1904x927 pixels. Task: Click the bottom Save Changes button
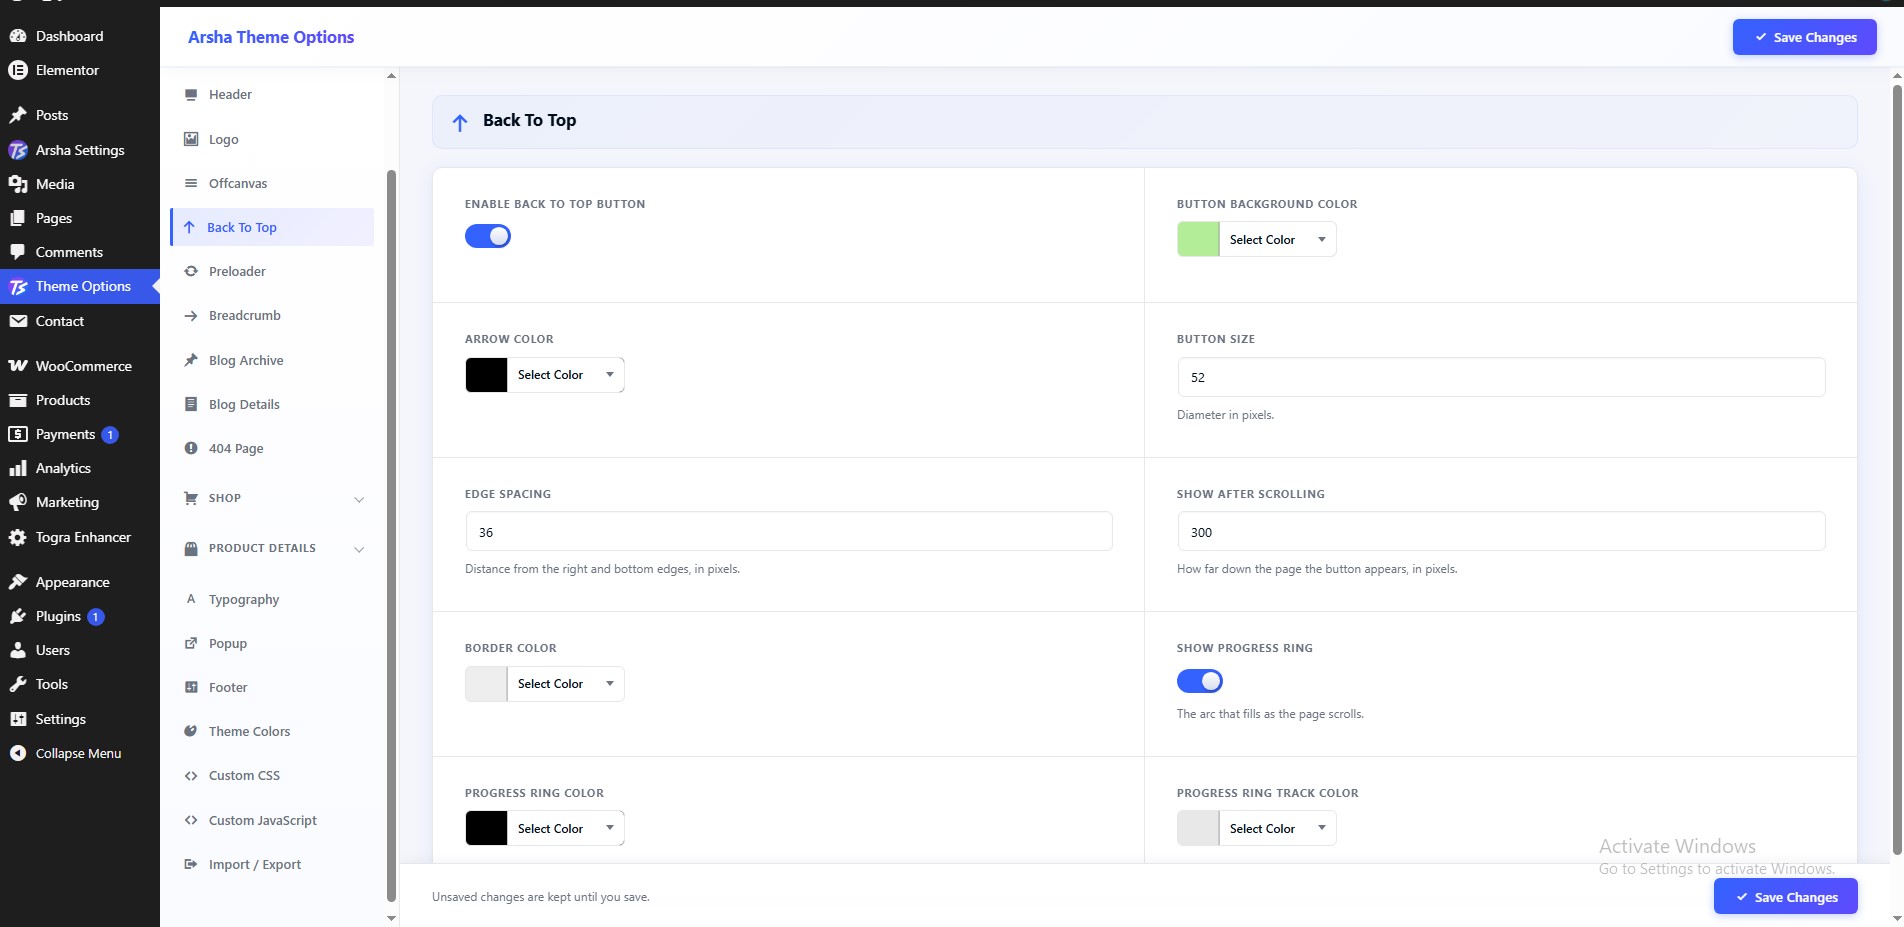click(1785, 897)
